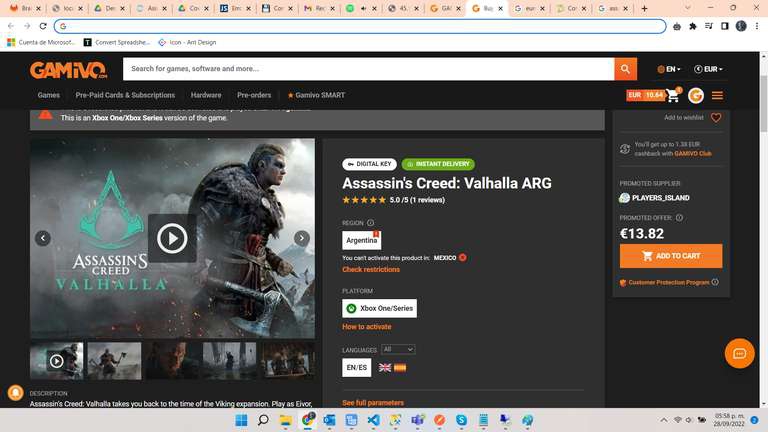
Task: Click the browser back arrow
Action: pyautogui.click(x=11, y=26)
